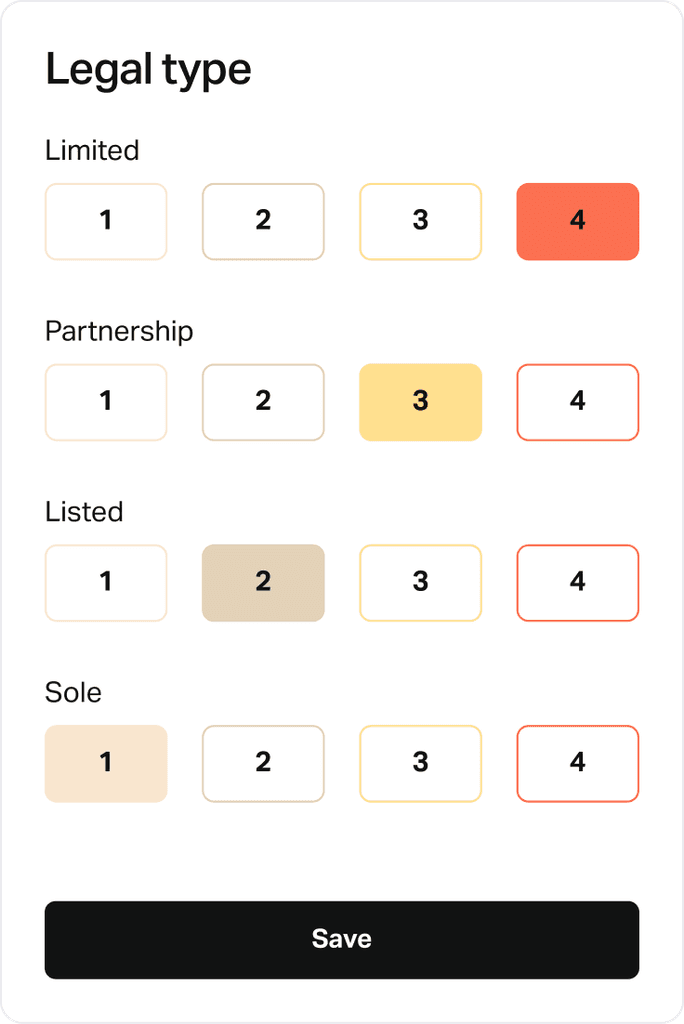Click the Partnership section label

(x=119, y=332)
